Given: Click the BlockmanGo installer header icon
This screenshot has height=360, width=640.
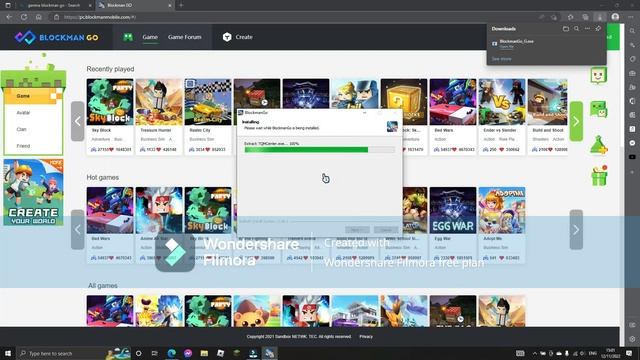Looking at the screenshot, I should click(392, 126).
